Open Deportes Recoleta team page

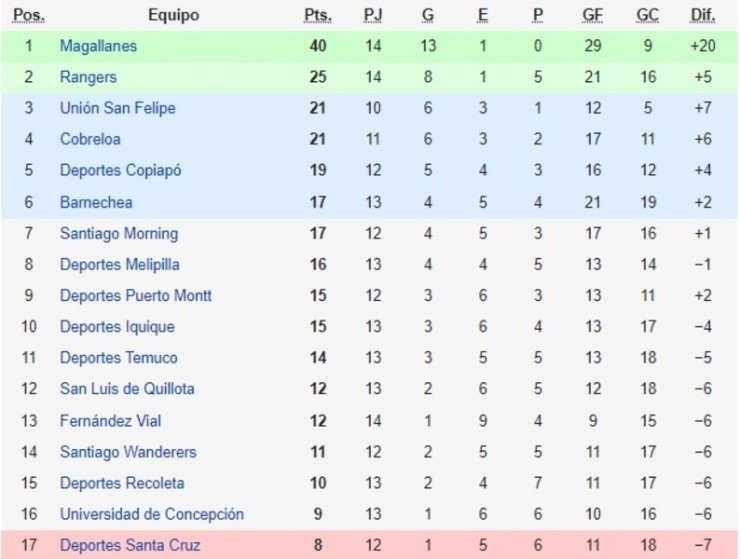coord(122,483)
